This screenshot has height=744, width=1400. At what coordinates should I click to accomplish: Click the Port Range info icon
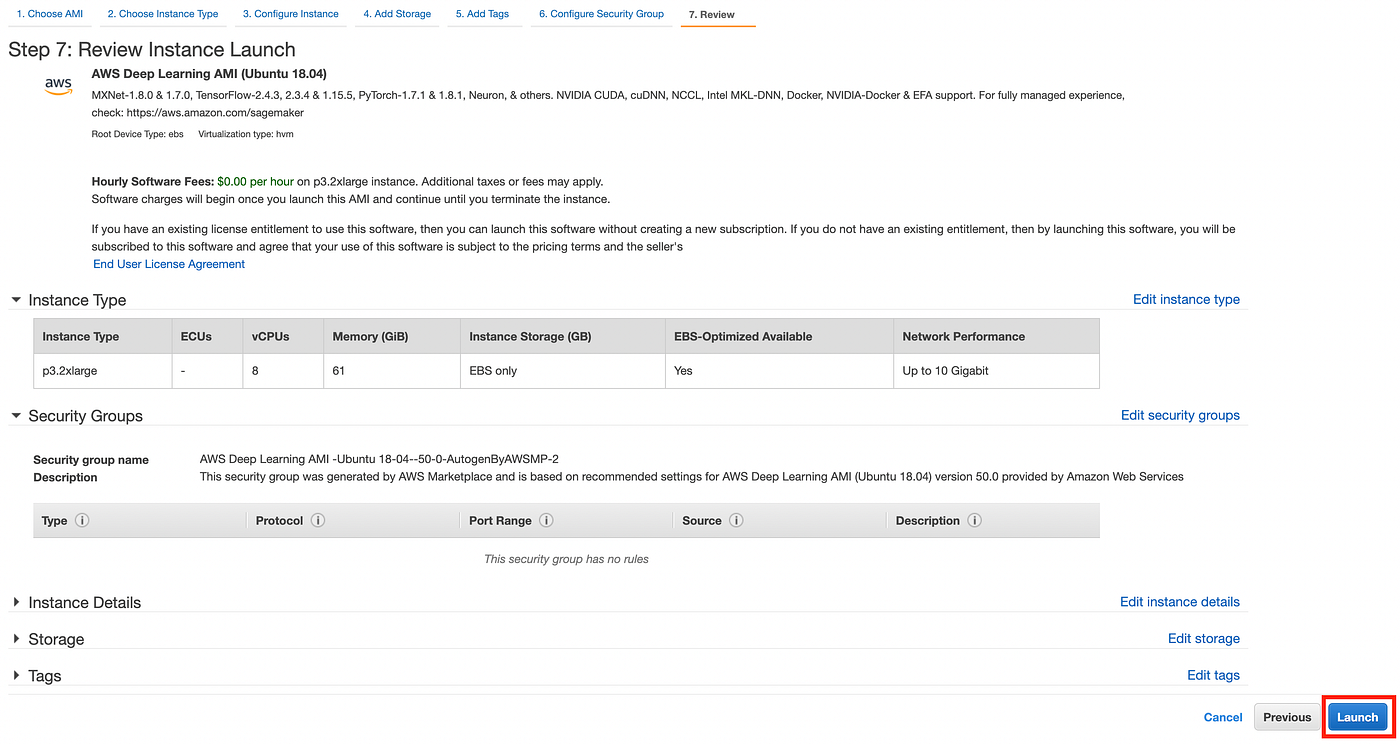point(546,520)
